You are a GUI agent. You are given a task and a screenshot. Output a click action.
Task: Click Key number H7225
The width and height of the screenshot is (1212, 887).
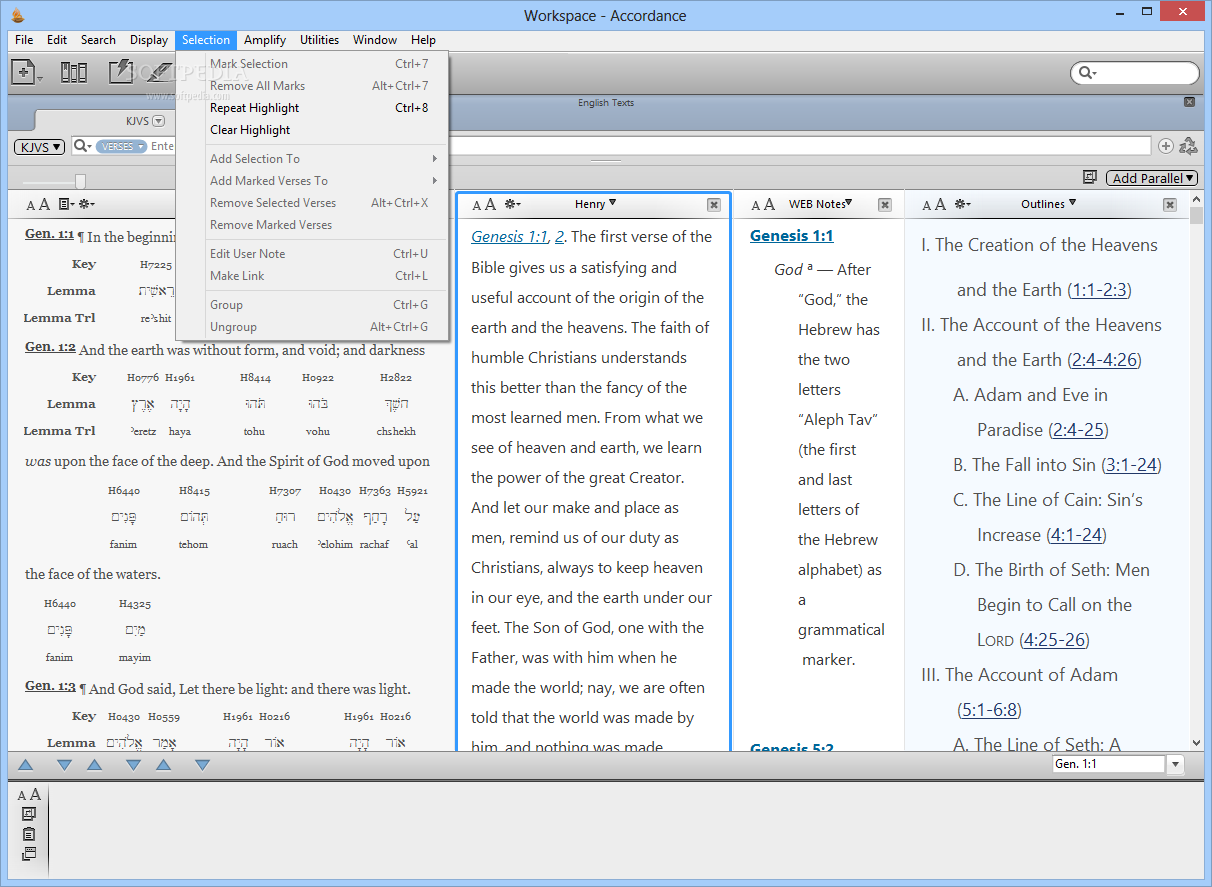[x=156, y=265]
